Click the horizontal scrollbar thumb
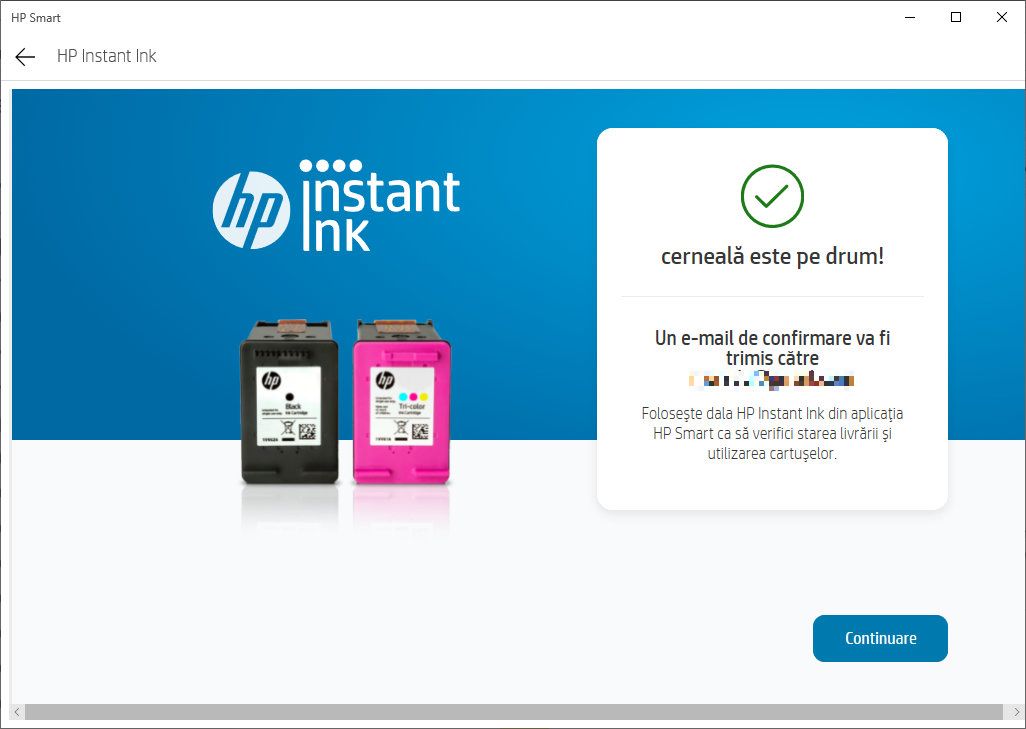This screenshot has width=1026, height=729. [x=514, y=711]
